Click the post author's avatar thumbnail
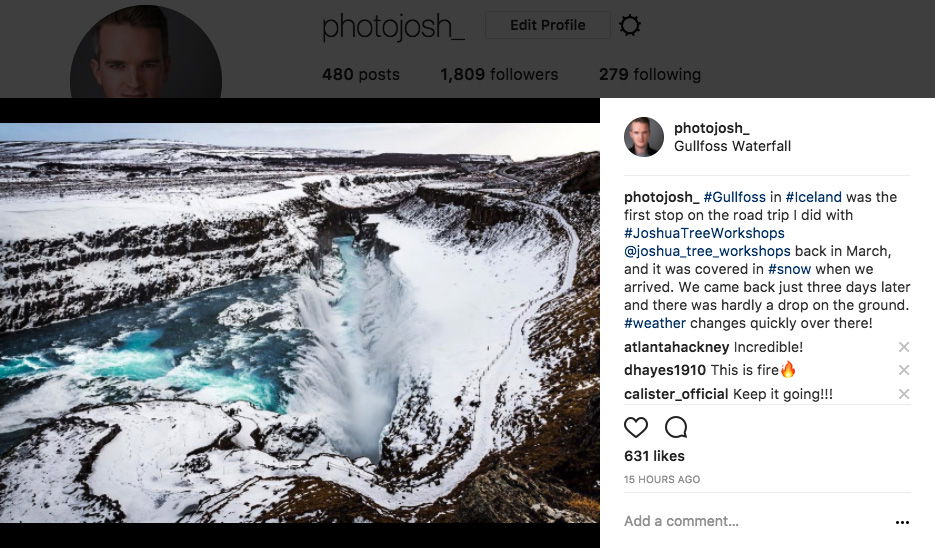 (644, 137)
